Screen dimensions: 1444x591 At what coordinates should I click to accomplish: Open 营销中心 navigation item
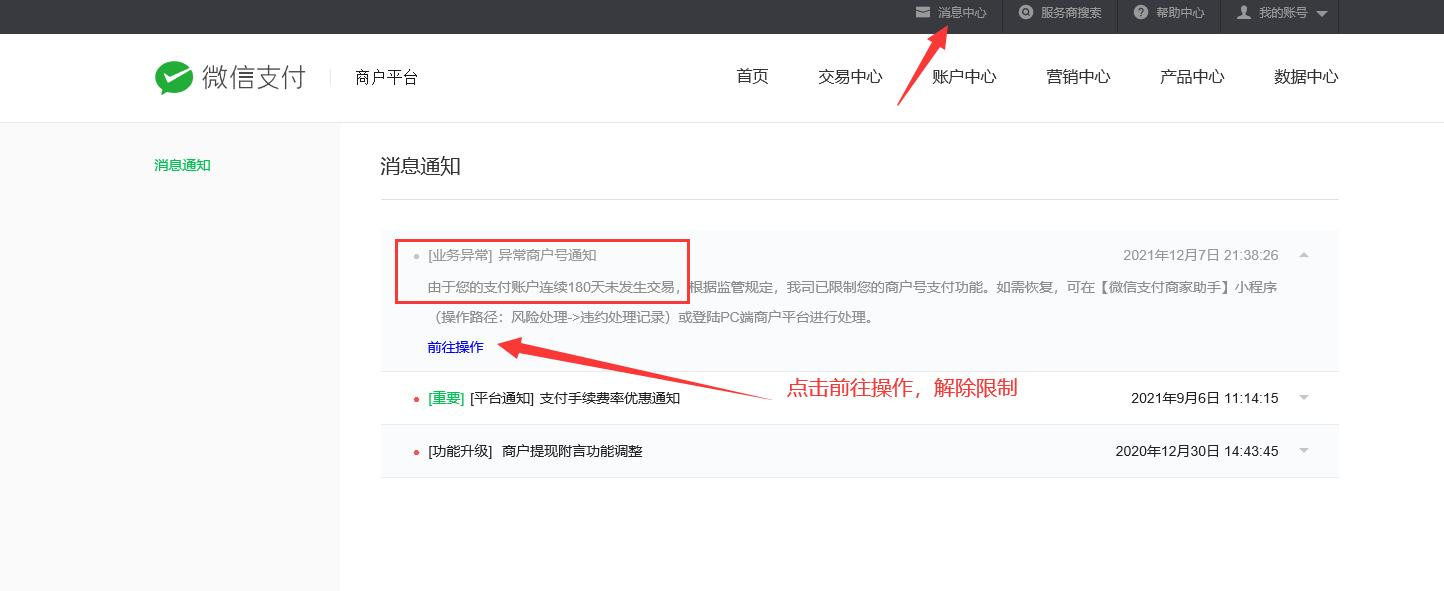tap(1078, 76)
